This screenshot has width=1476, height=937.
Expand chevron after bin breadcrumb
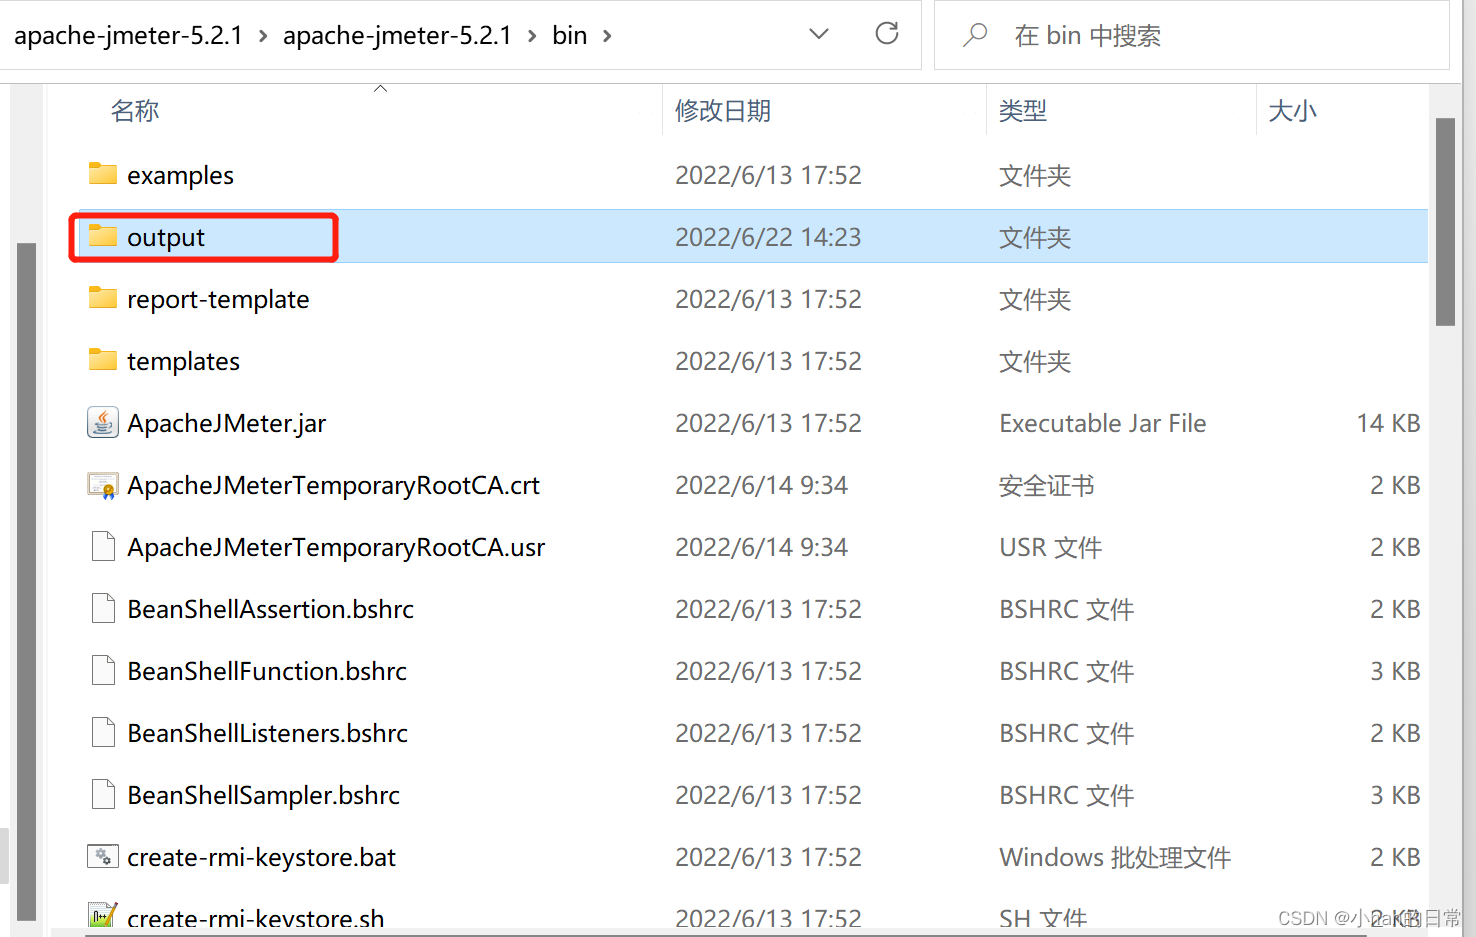[x=607, y=36]
